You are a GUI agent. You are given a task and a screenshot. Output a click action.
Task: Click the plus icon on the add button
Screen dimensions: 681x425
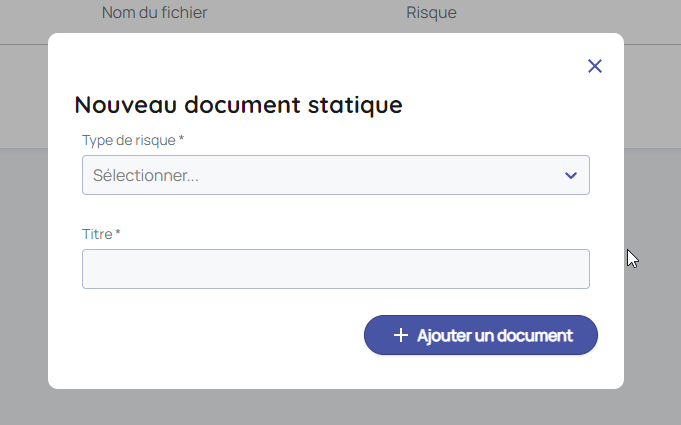point(401,336)
